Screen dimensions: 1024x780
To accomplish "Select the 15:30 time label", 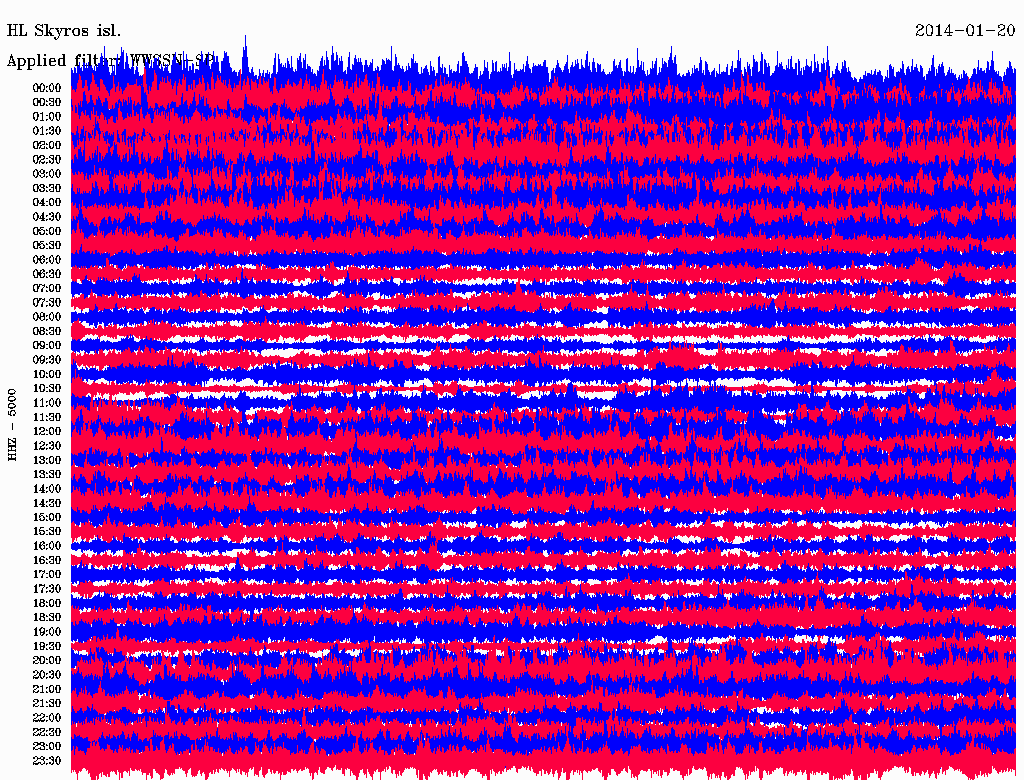I will coord(47,531).
